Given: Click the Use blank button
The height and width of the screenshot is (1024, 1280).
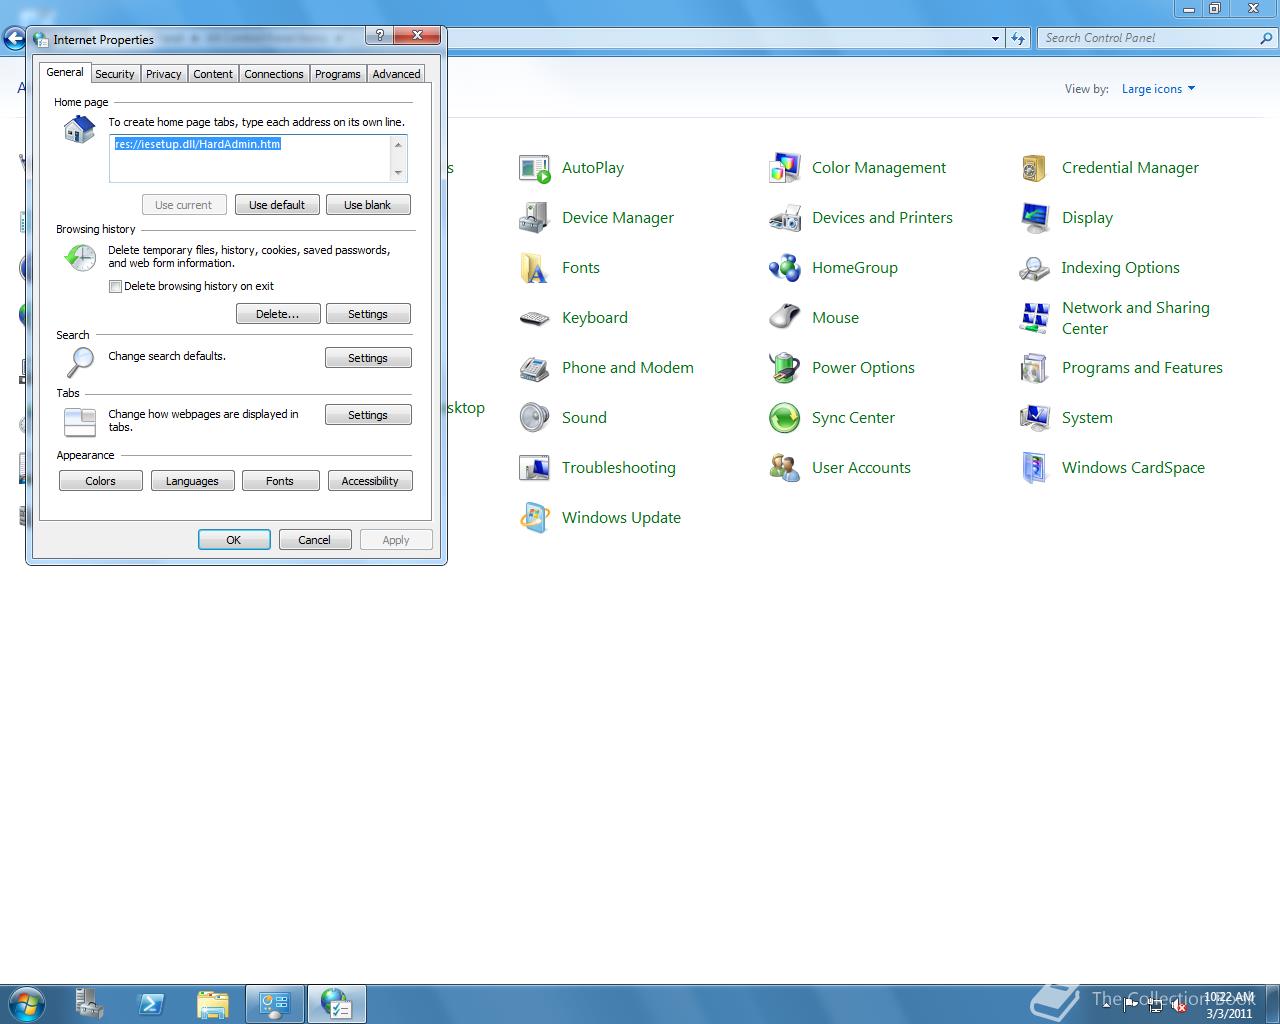Looking at the screenshot, I should (368, 205).
